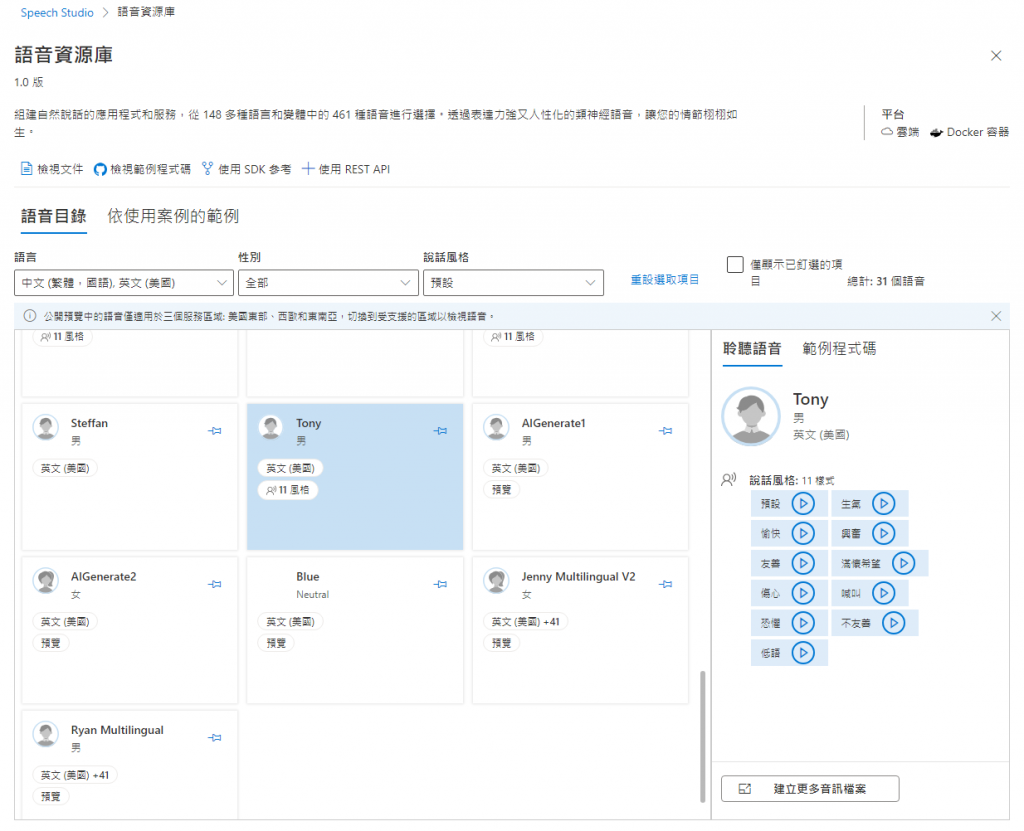Click the 雲端 cloud platform icon
This screenshot has width=1024, height=831.
(x=887, y=132)
